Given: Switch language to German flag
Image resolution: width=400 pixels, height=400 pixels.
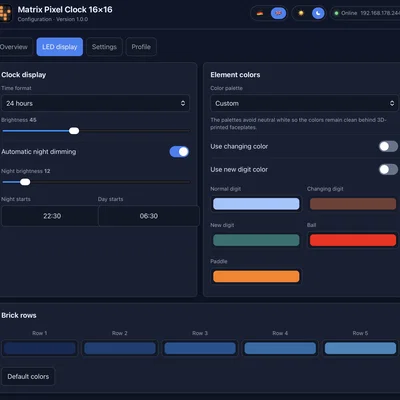Looking at the screenshot, I should 260,13.
